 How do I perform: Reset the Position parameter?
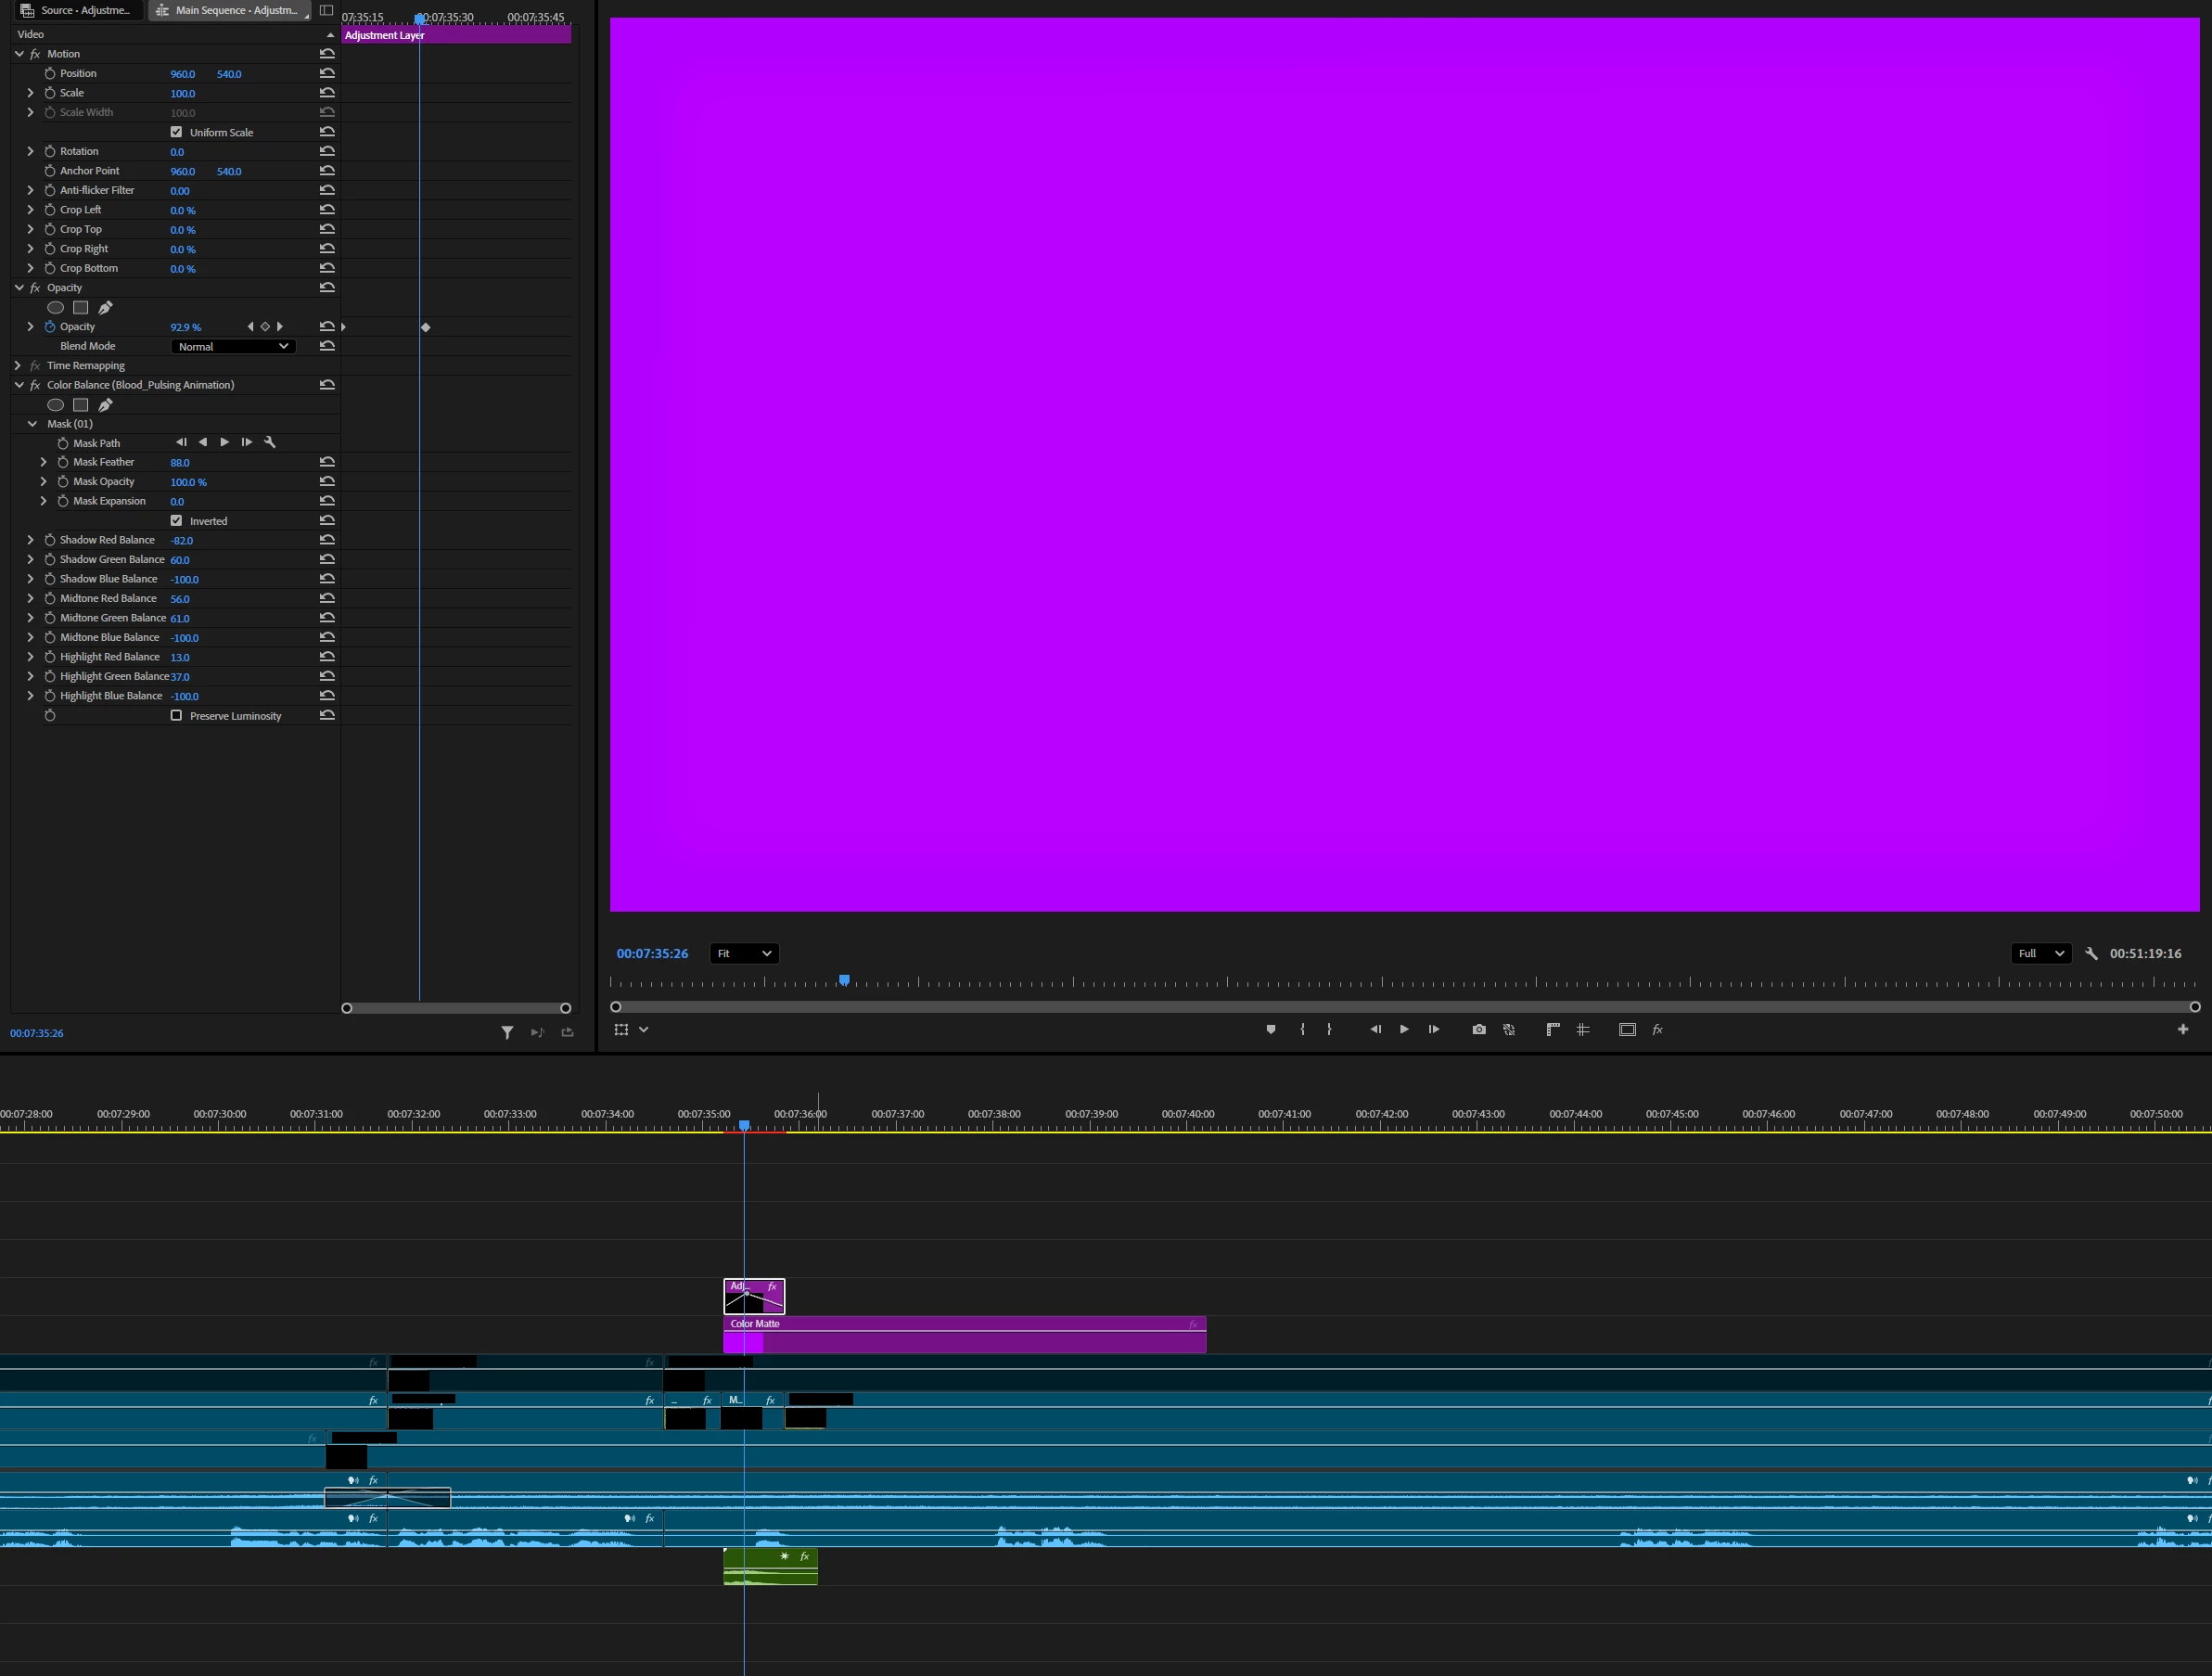(327, 73)
